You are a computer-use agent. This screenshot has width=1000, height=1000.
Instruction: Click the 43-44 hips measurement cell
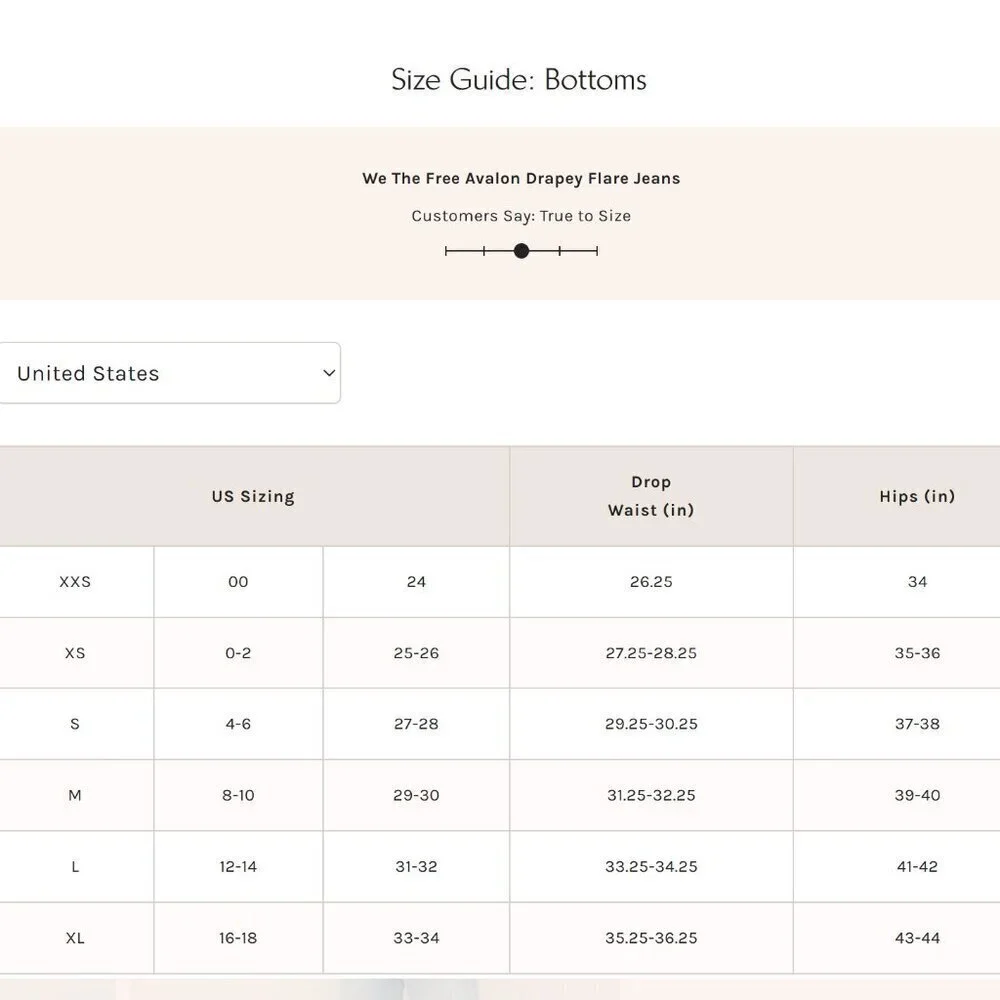pos(917,938)
